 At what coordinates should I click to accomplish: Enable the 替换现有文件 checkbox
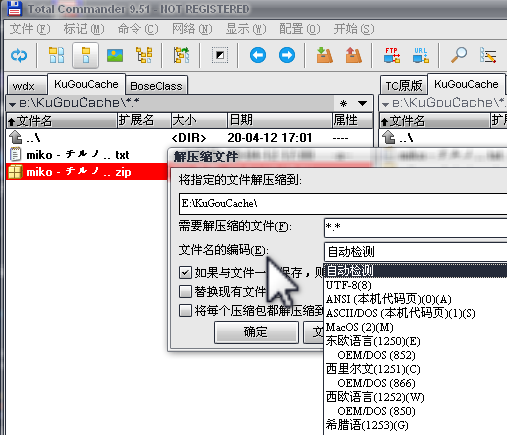tap(185, 291)
